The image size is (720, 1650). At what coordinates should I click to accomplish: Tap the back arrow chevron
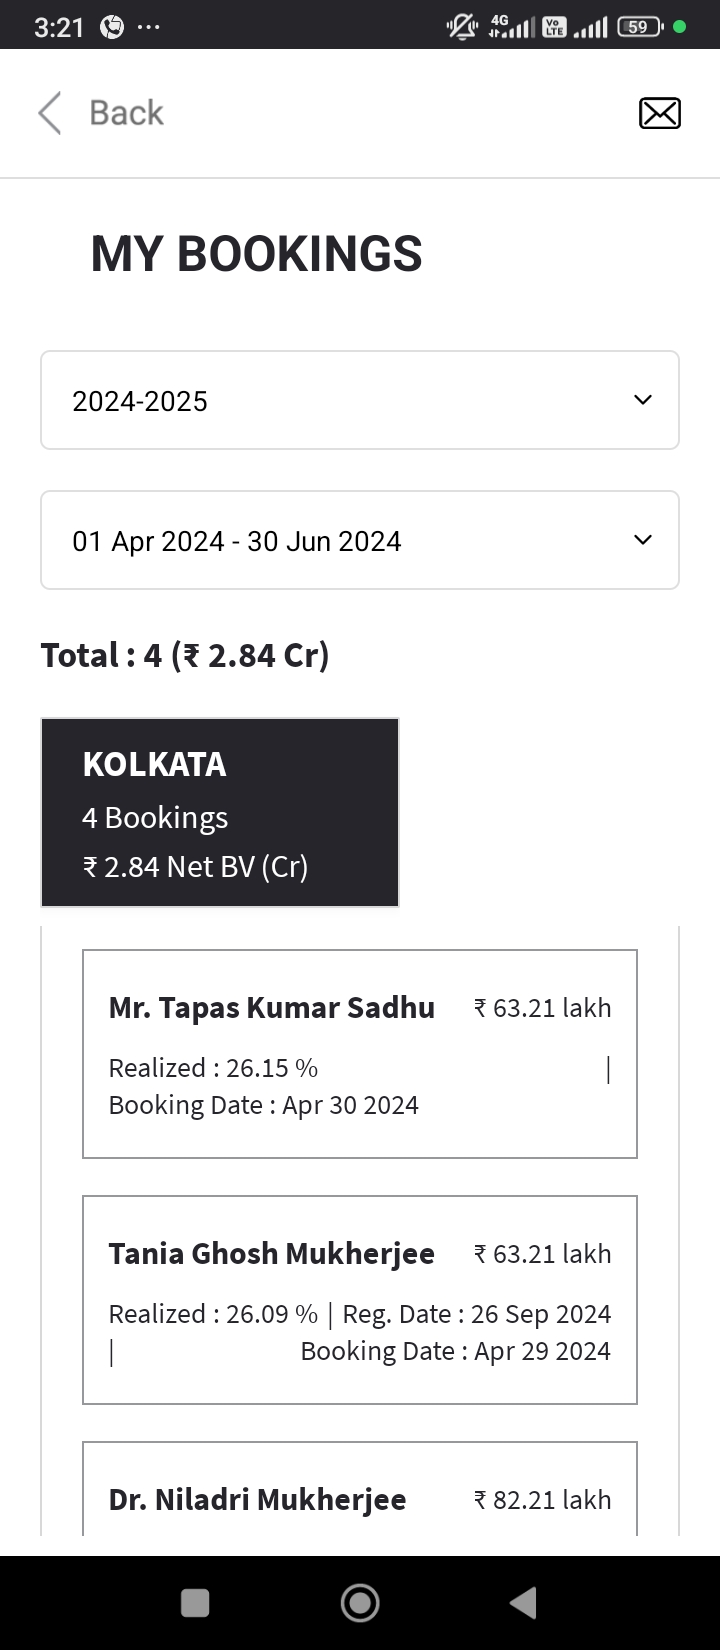(50, 113)
